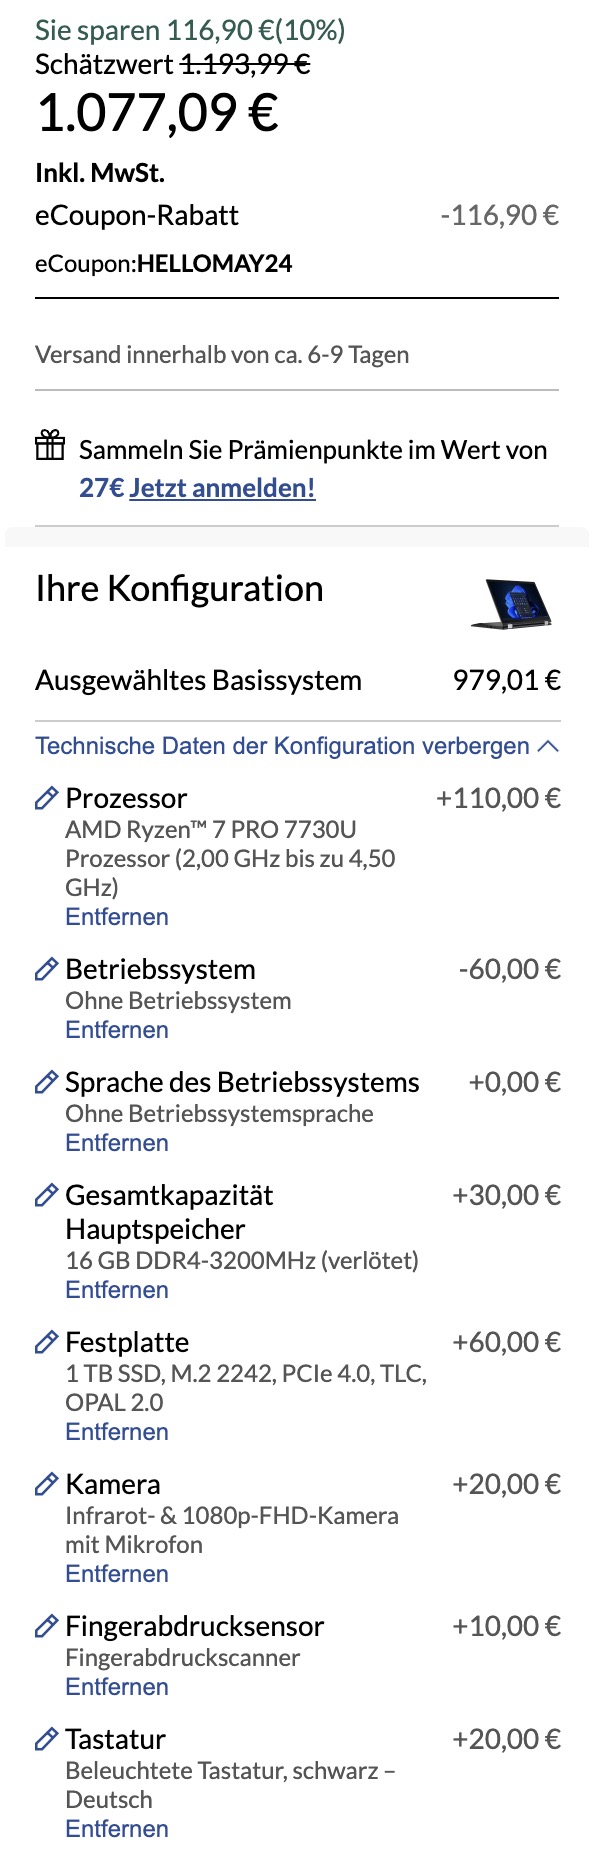Viewport: 612px width, 1868px height.
Task: Collapse Technische Daten der Konfiguration section
Action: [x=297, y=746]
